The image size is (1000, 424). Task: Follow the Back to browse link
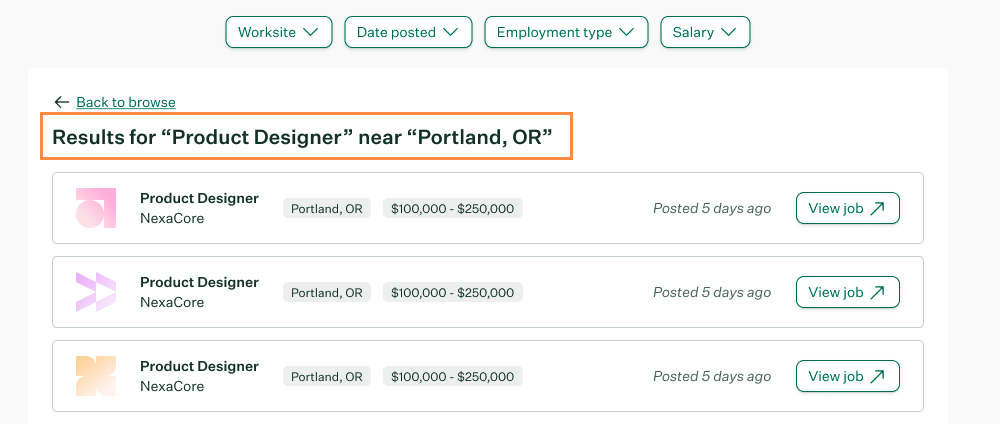coord(126,102)
